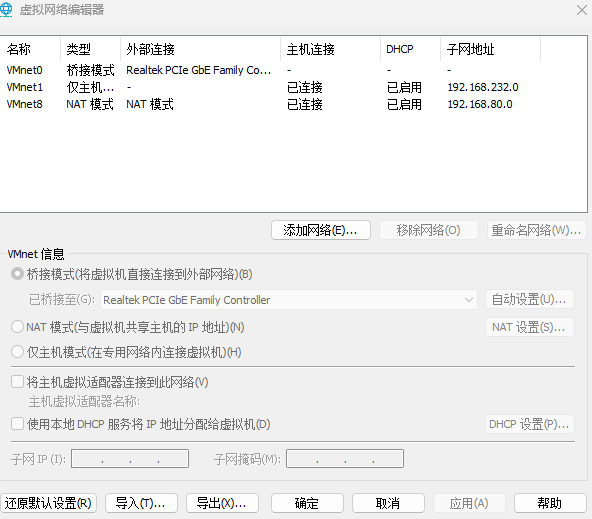Click the 导出(X)... button
Screen dimensions: 592x519
pyautogui.click(x=222, y=503)
